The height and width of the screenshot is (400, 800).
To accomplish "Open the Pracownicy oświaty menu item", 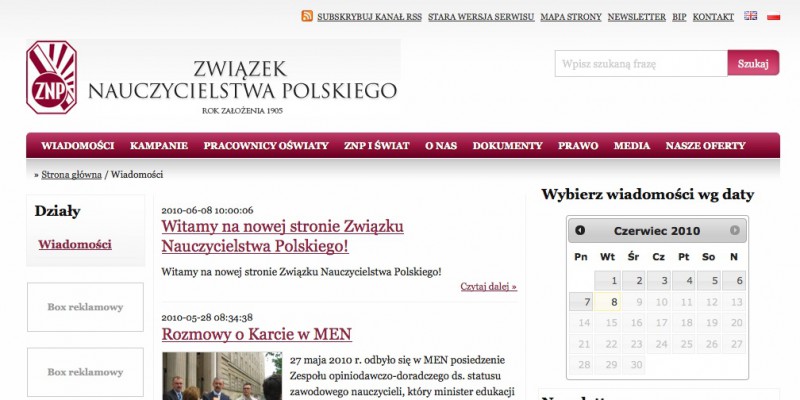I will tap(266, 146).
